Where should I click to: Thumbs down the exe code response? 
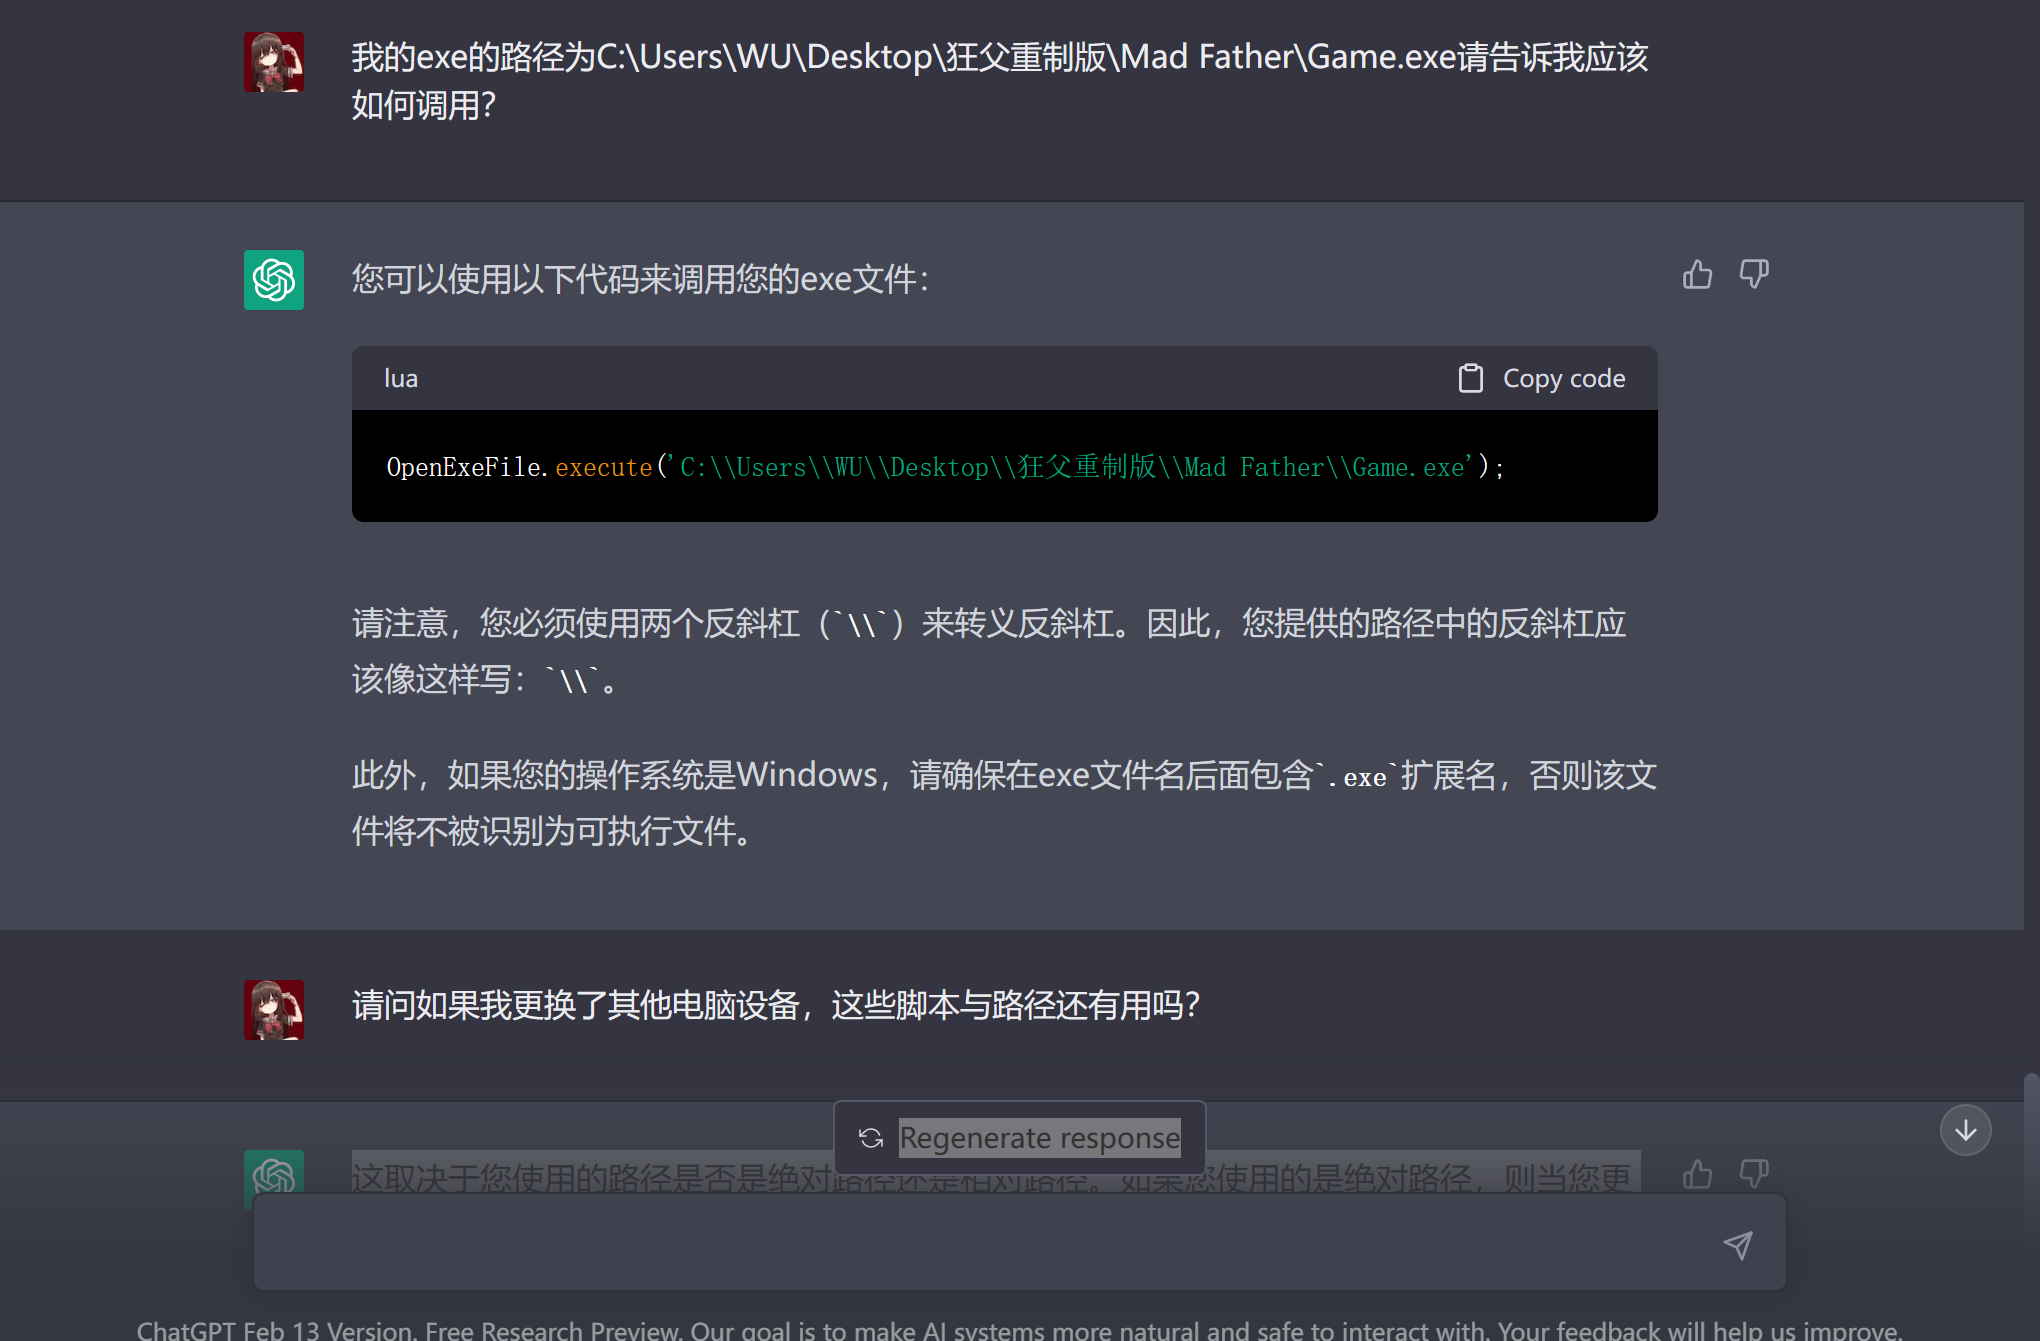tap(1754, 274)
